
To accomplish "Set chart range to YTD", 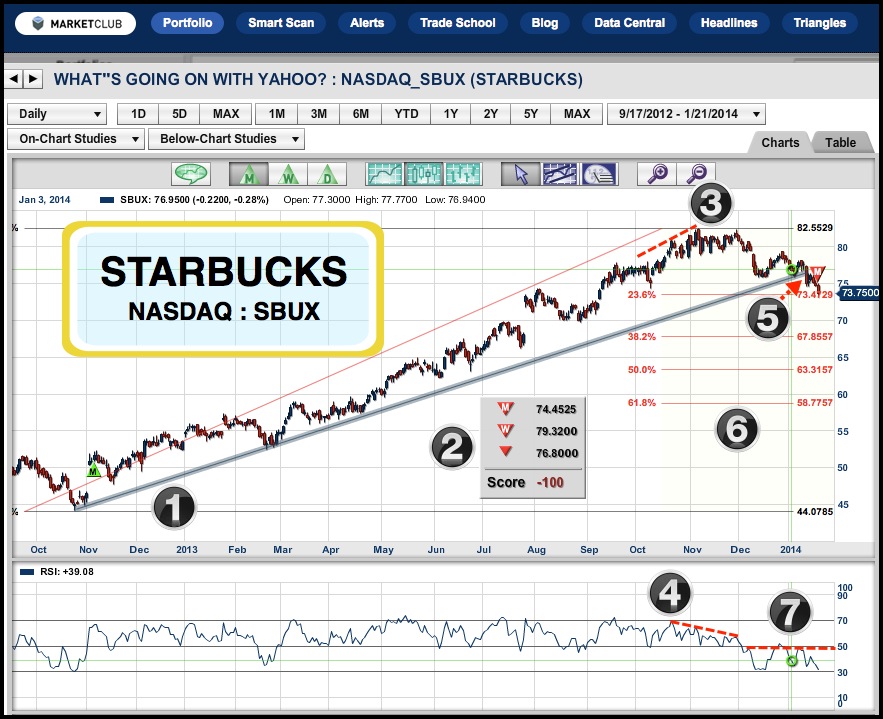I will point(406,114).
